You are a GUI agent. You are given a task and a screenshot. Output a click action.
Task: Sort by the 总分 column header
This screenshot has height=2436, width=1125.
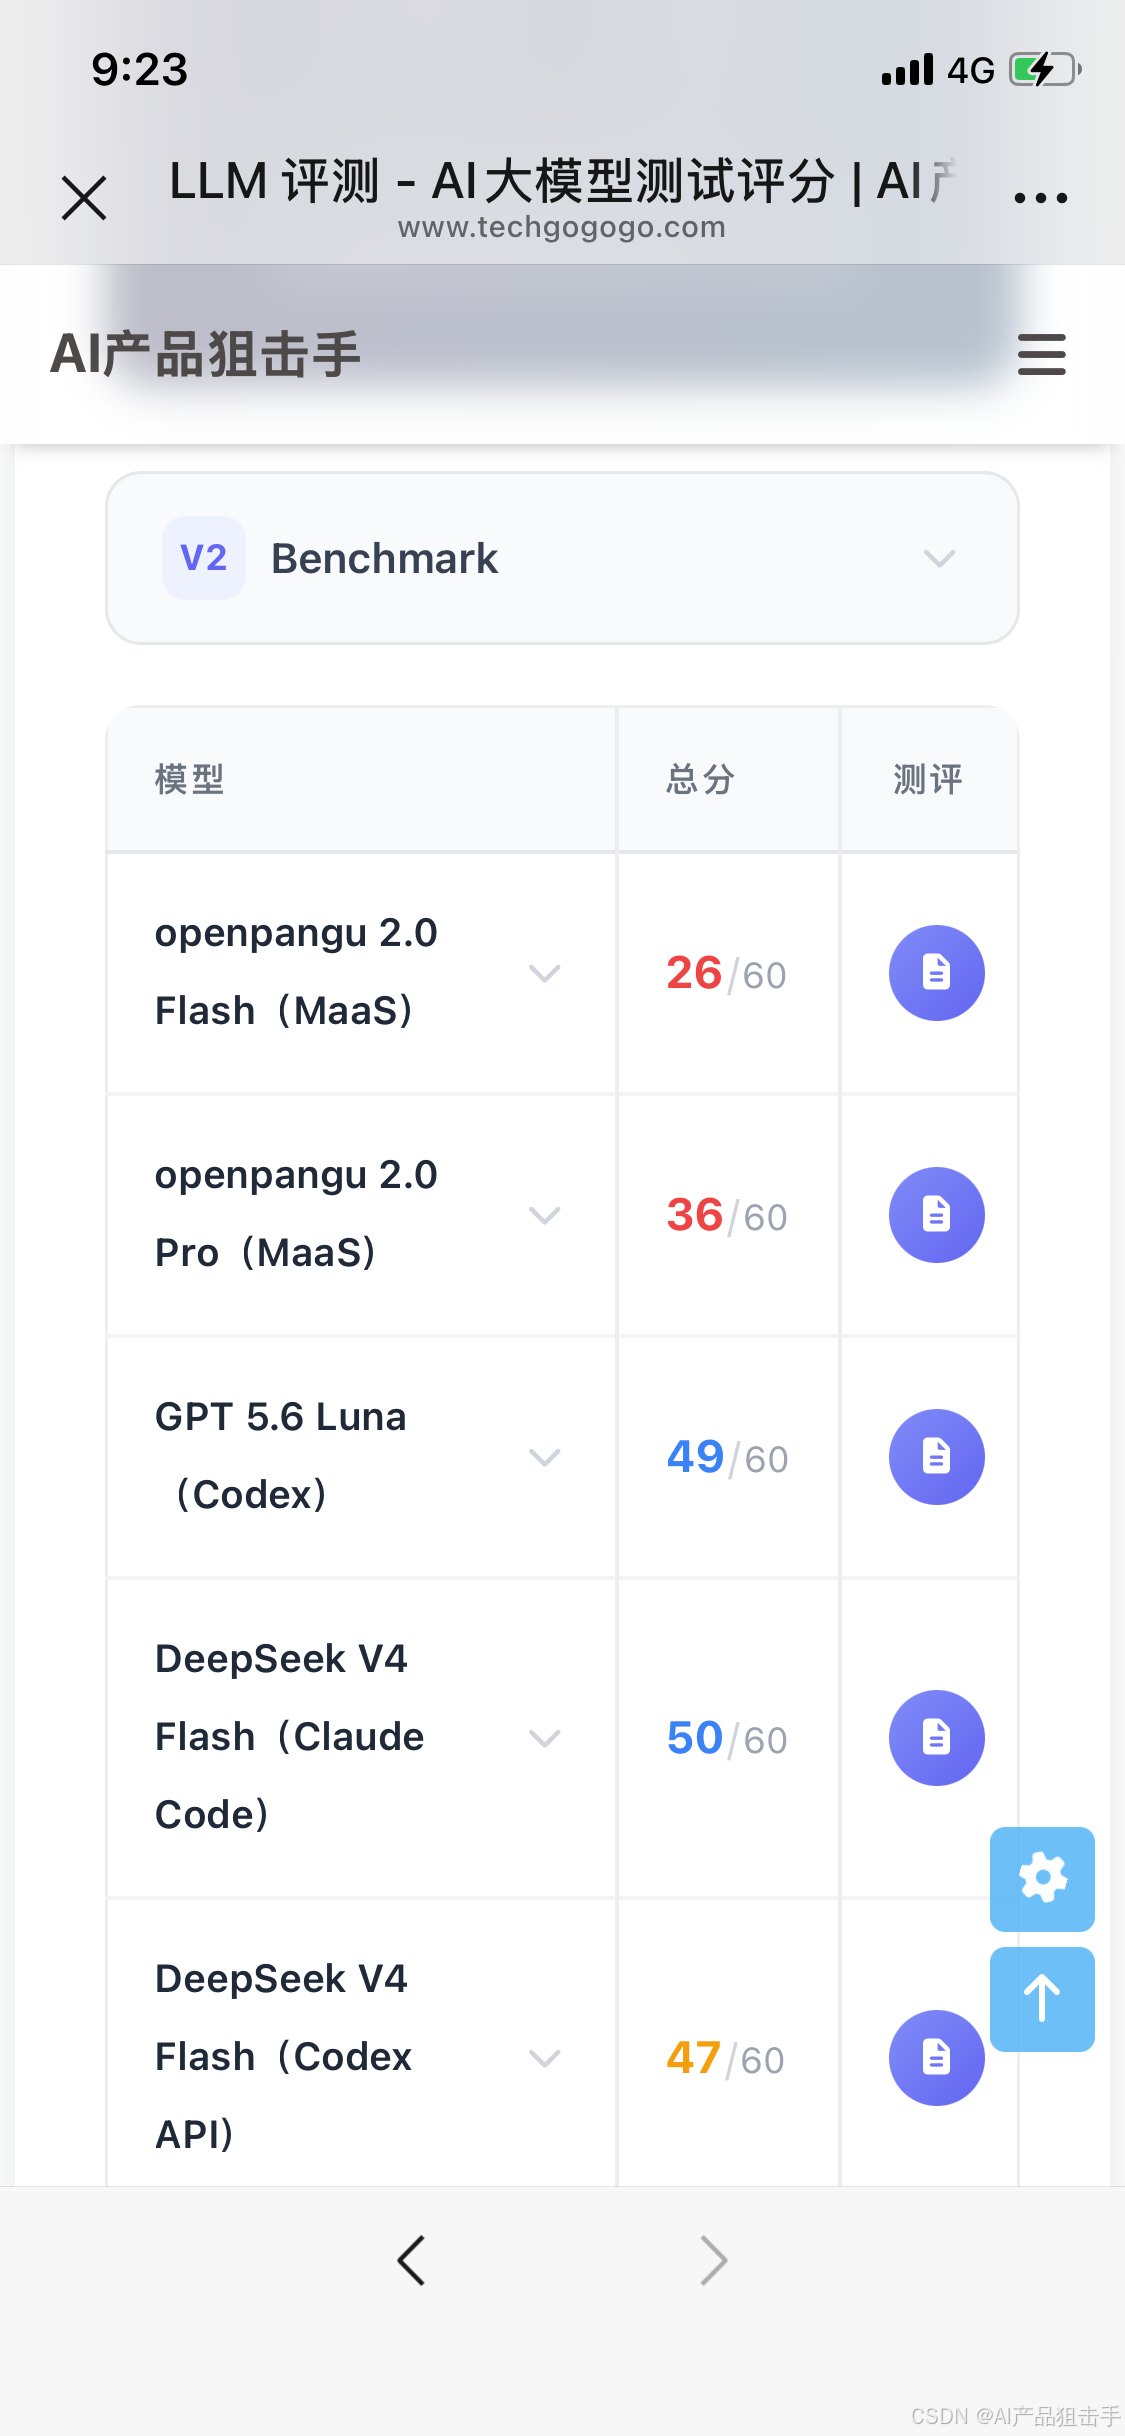701,779
